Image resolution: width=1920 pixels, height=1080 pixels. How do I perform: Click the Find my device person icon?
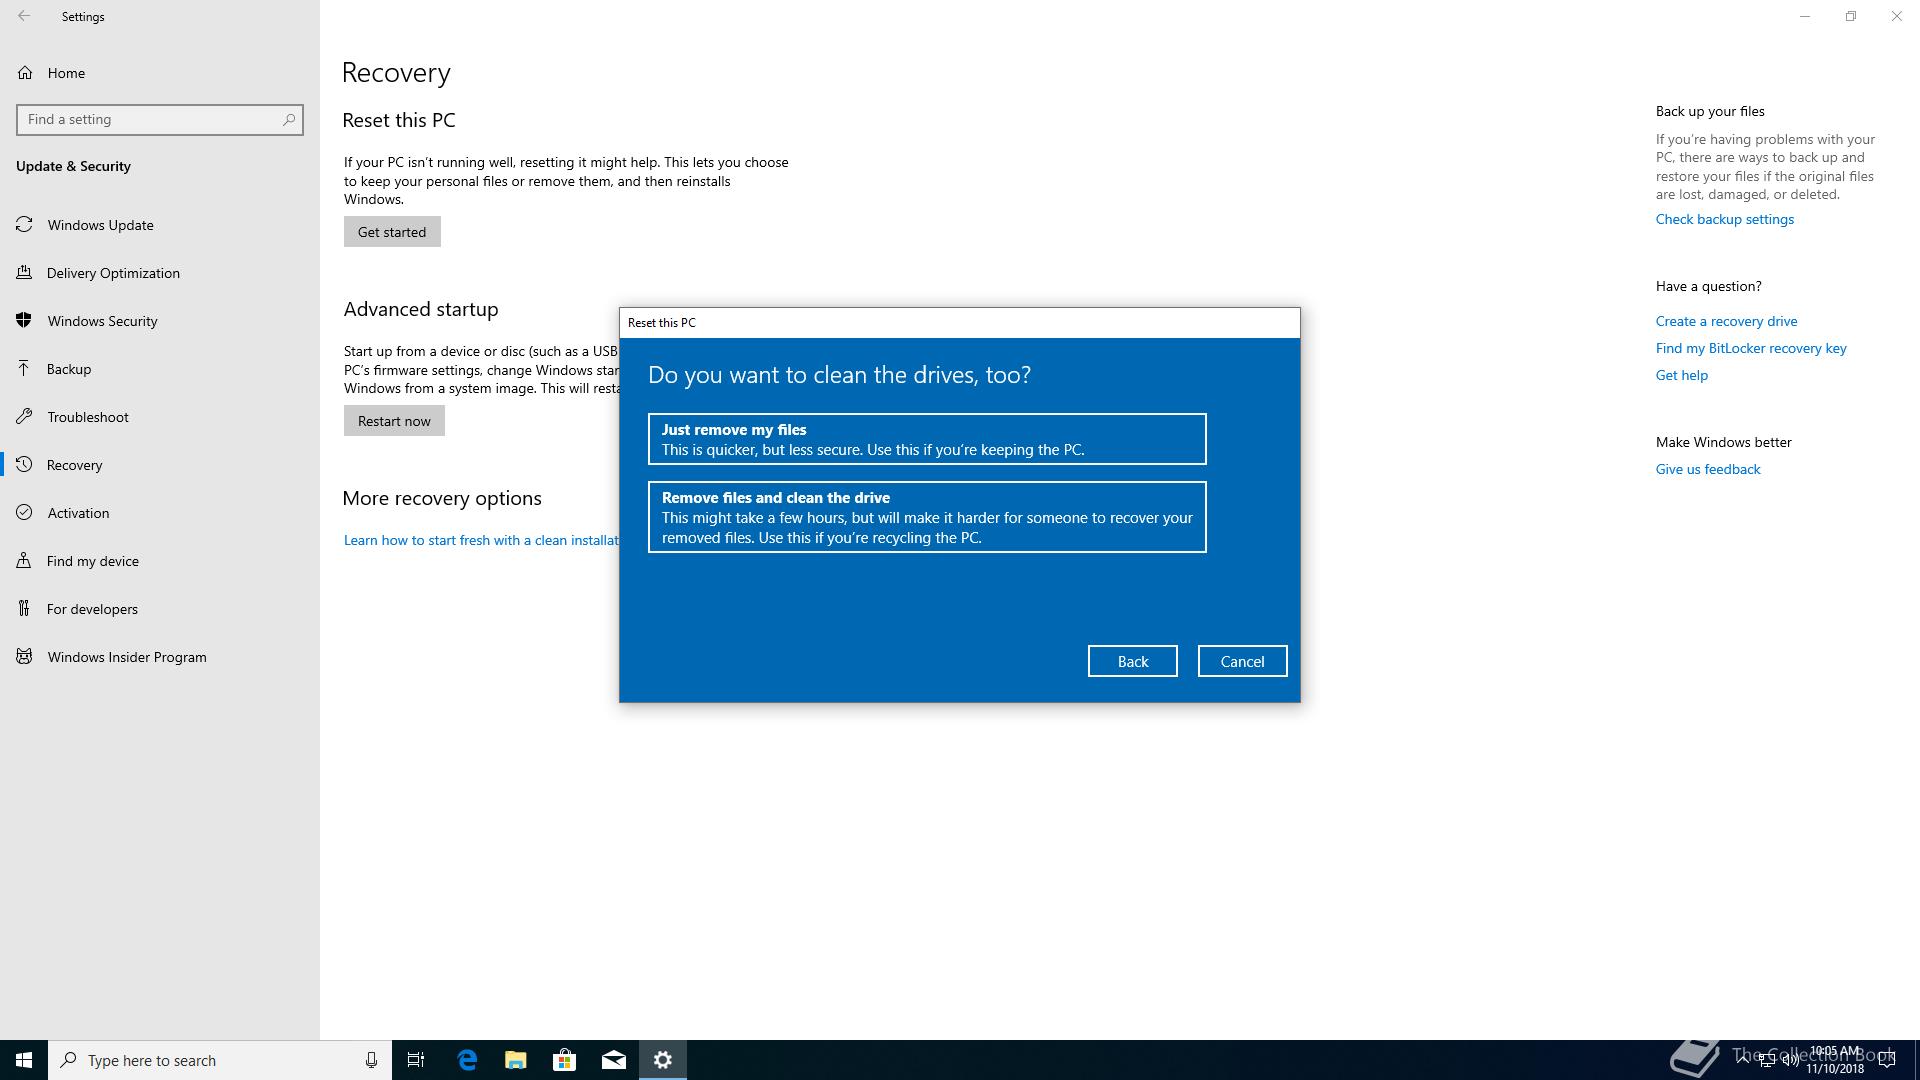(x=25, y=561)
